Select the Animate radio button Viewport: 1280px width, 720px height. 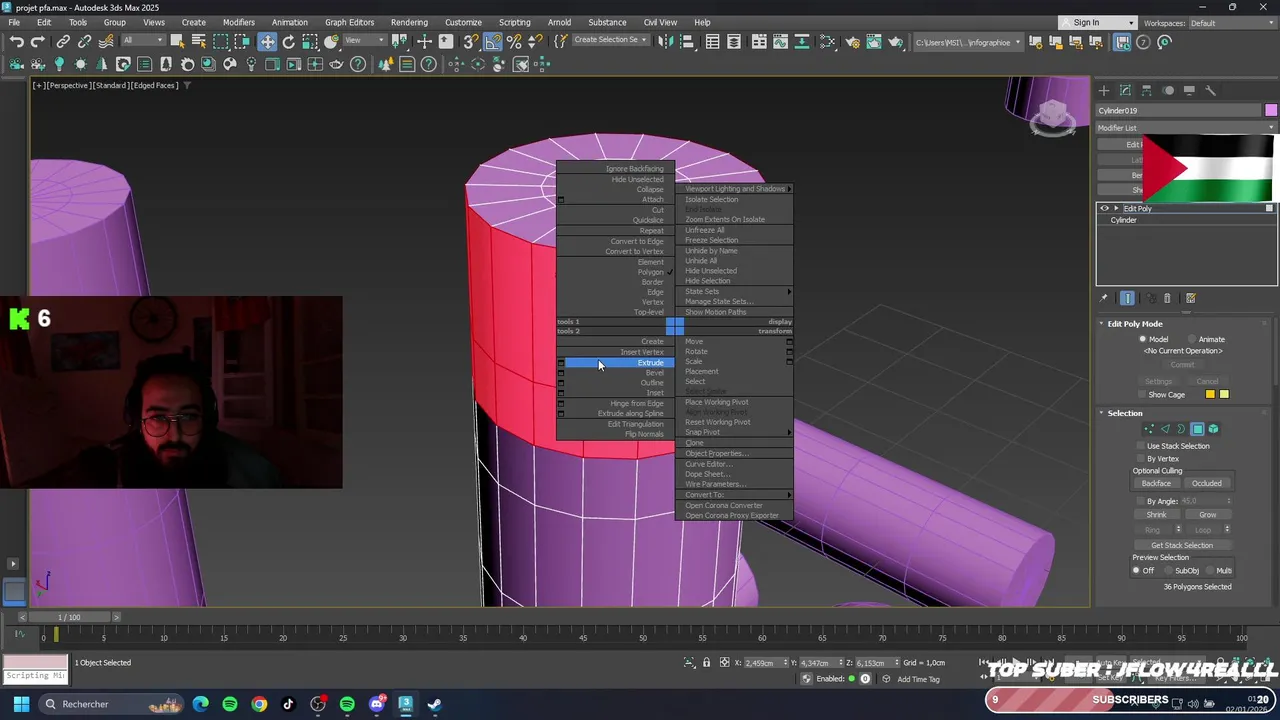tap(1192, 339)
